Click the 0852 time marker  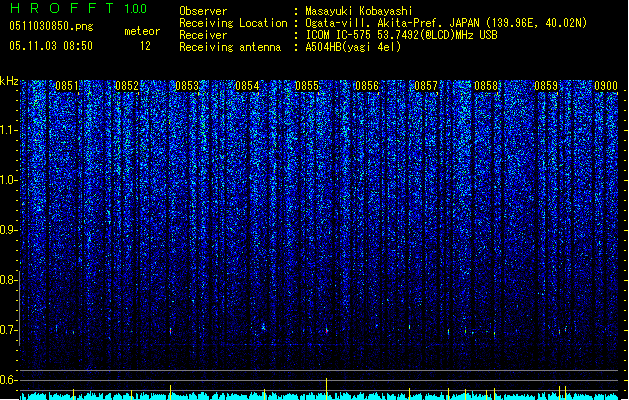[127, 86]
